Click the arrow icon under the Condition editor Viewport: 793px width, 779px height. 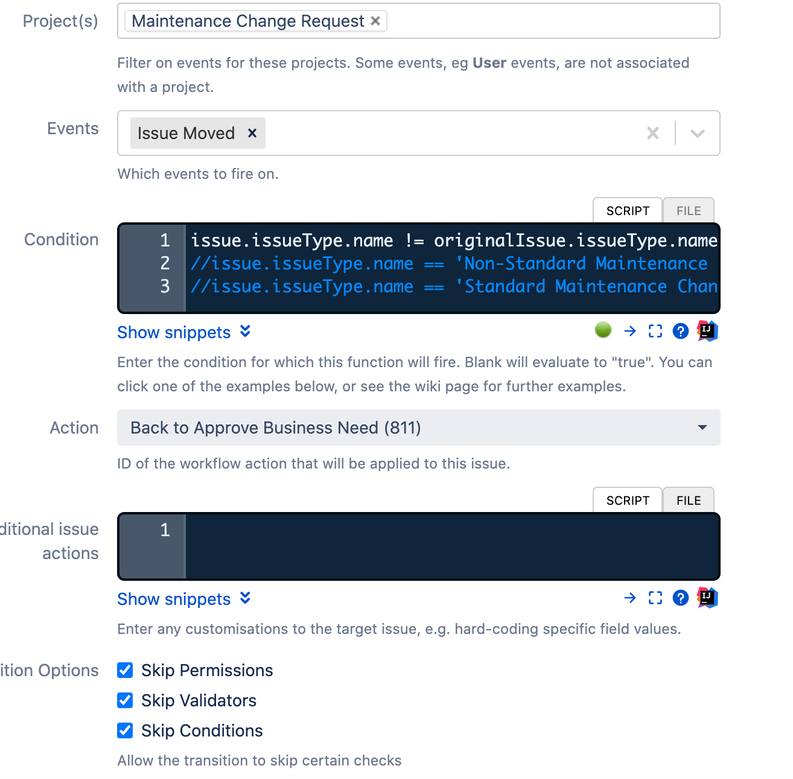coord(630,331)
